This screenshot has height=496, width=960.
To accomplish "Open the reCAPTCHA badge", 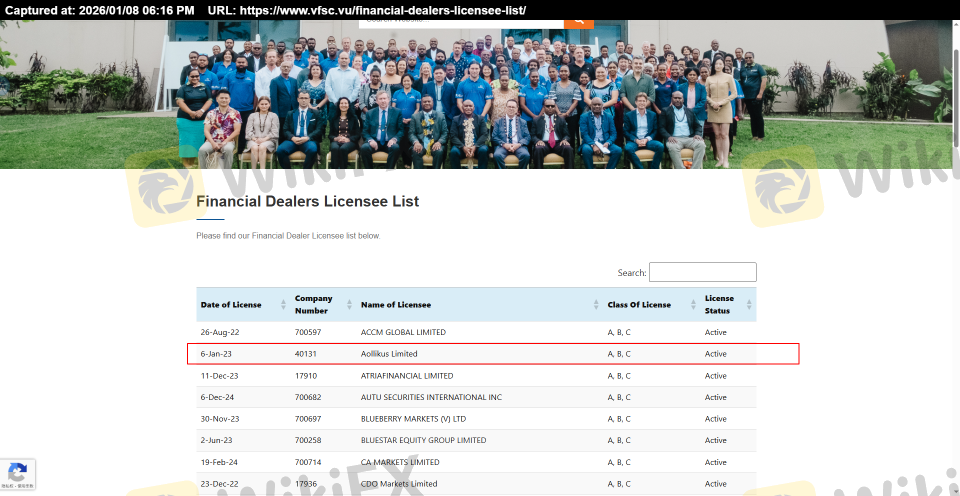I will [x=17, y=475].
